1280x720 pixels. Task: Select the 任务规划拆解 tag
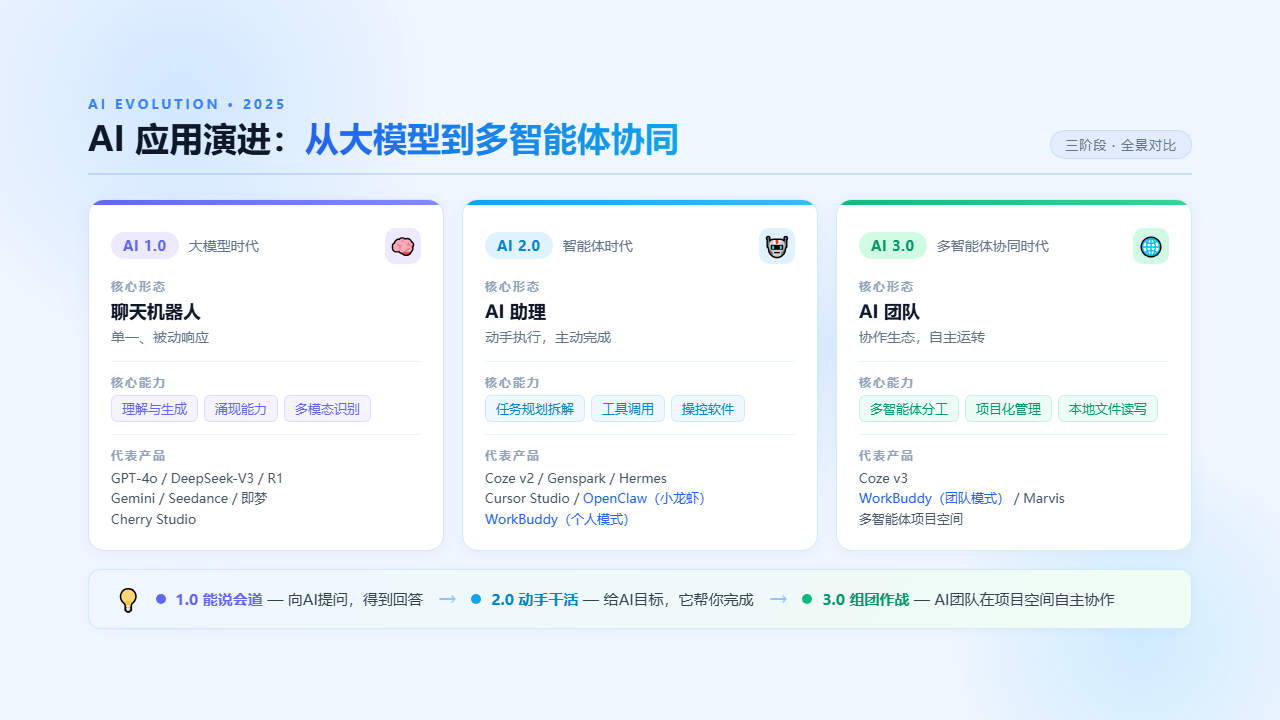(x=535, y=409)
